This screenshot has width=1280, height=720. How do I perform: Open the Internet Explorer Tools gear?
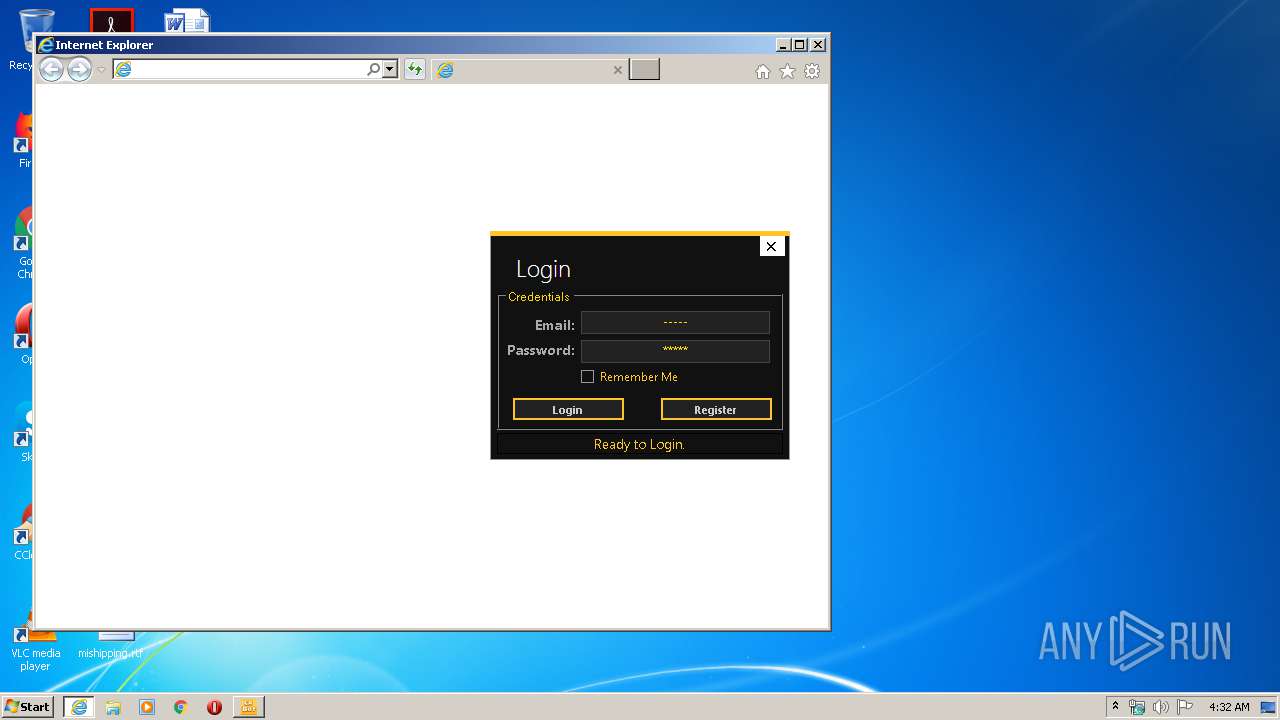(x=812, y=71)
